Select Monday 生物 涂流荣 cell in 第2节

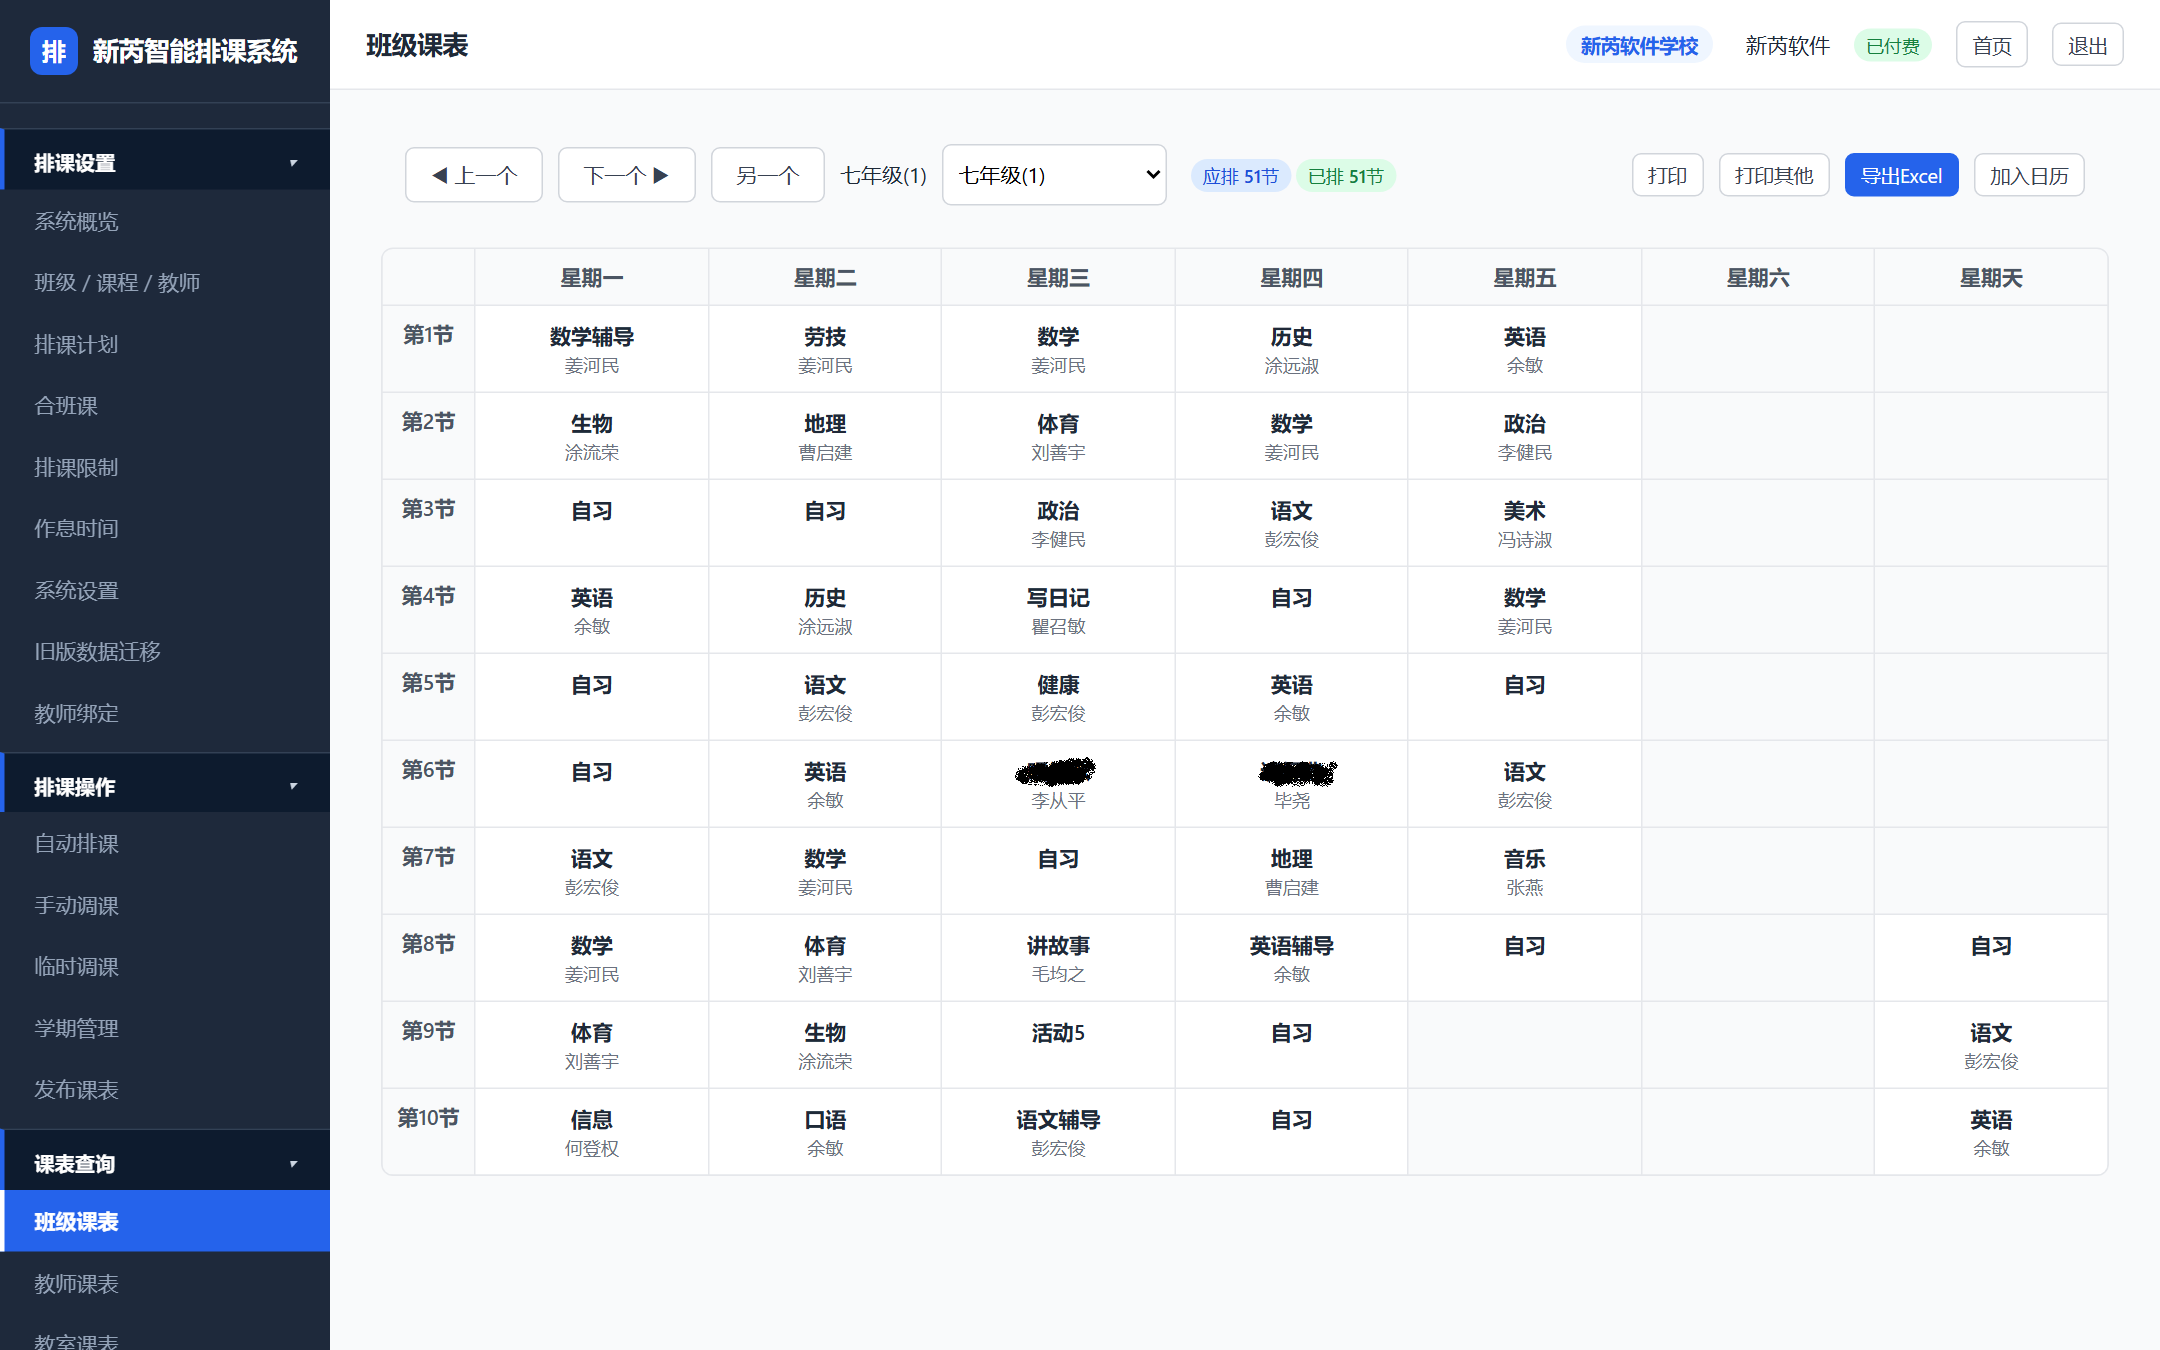pos(592,436)
